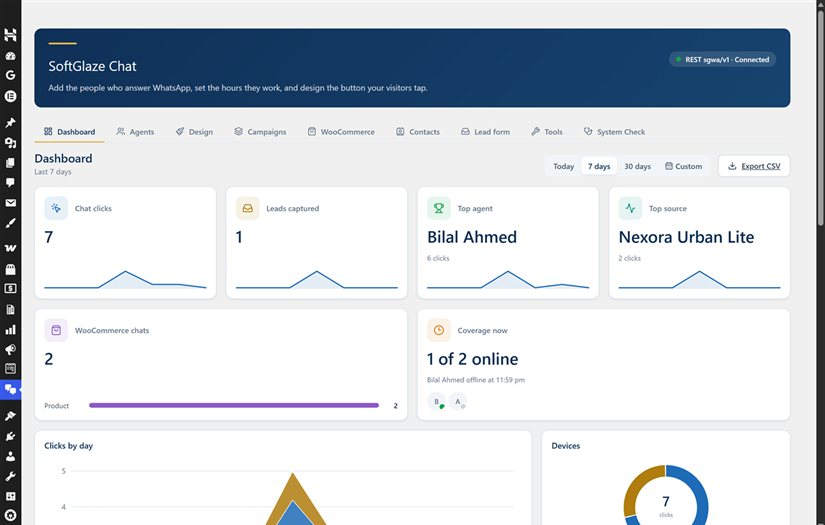Click the Export CSV button
The image size is (825, 525).
pyautogui.click(x=753, y=166)
